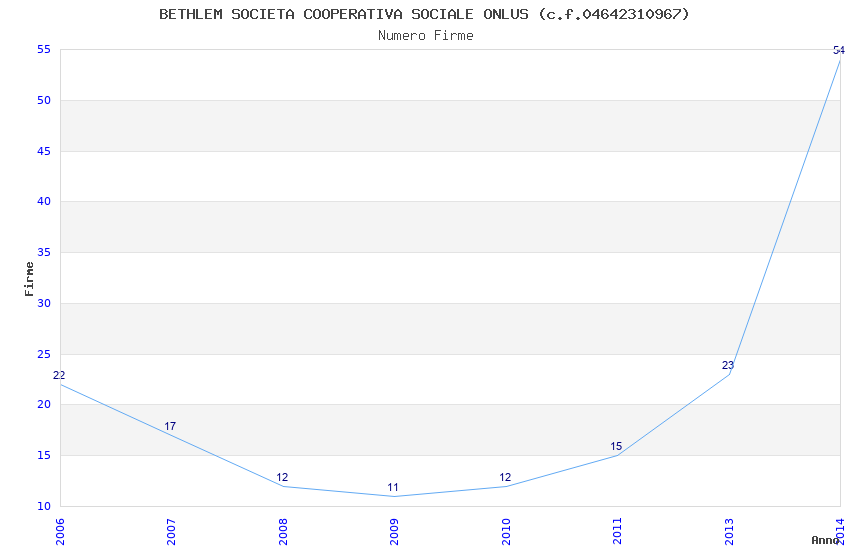Click the data value 12 above 2008
The height and width of the screenshot is (550, 850).
coord(282,477)
